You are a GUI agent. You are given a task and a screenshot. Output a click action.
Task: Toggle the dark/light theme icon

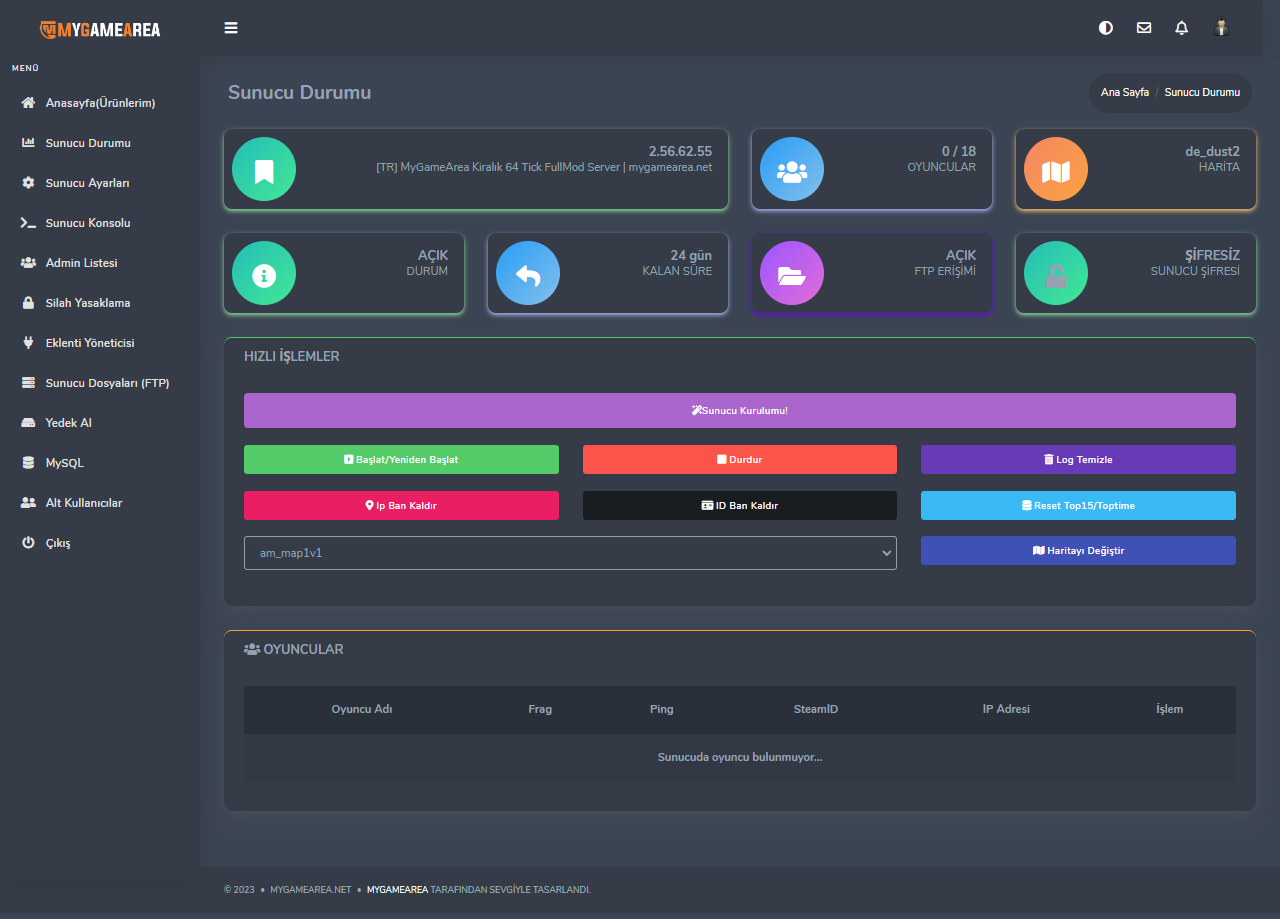click(x=1105, y=28)
